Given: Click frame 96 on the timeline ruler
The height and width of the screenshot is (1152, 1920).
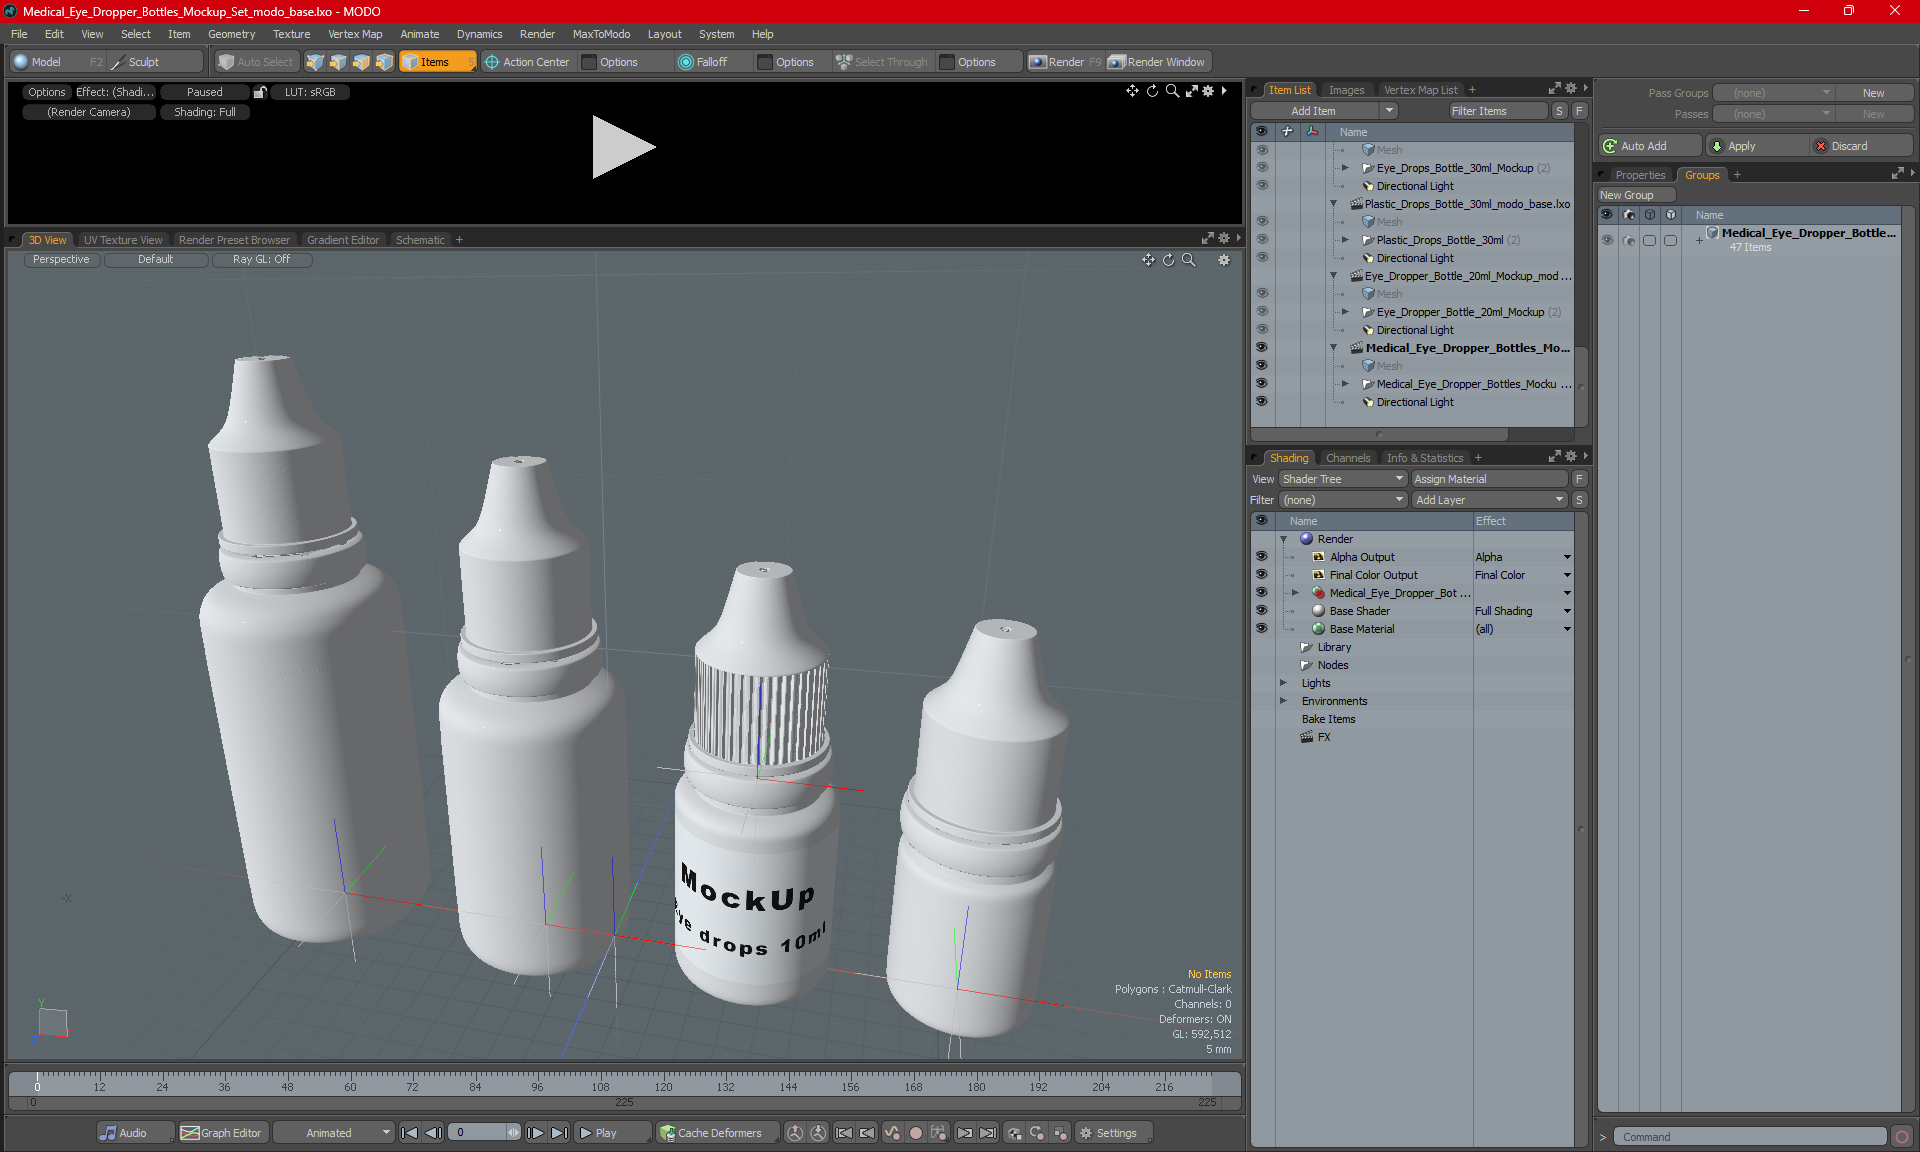Looking at the screenshot, I should (x=537, y=1081).
